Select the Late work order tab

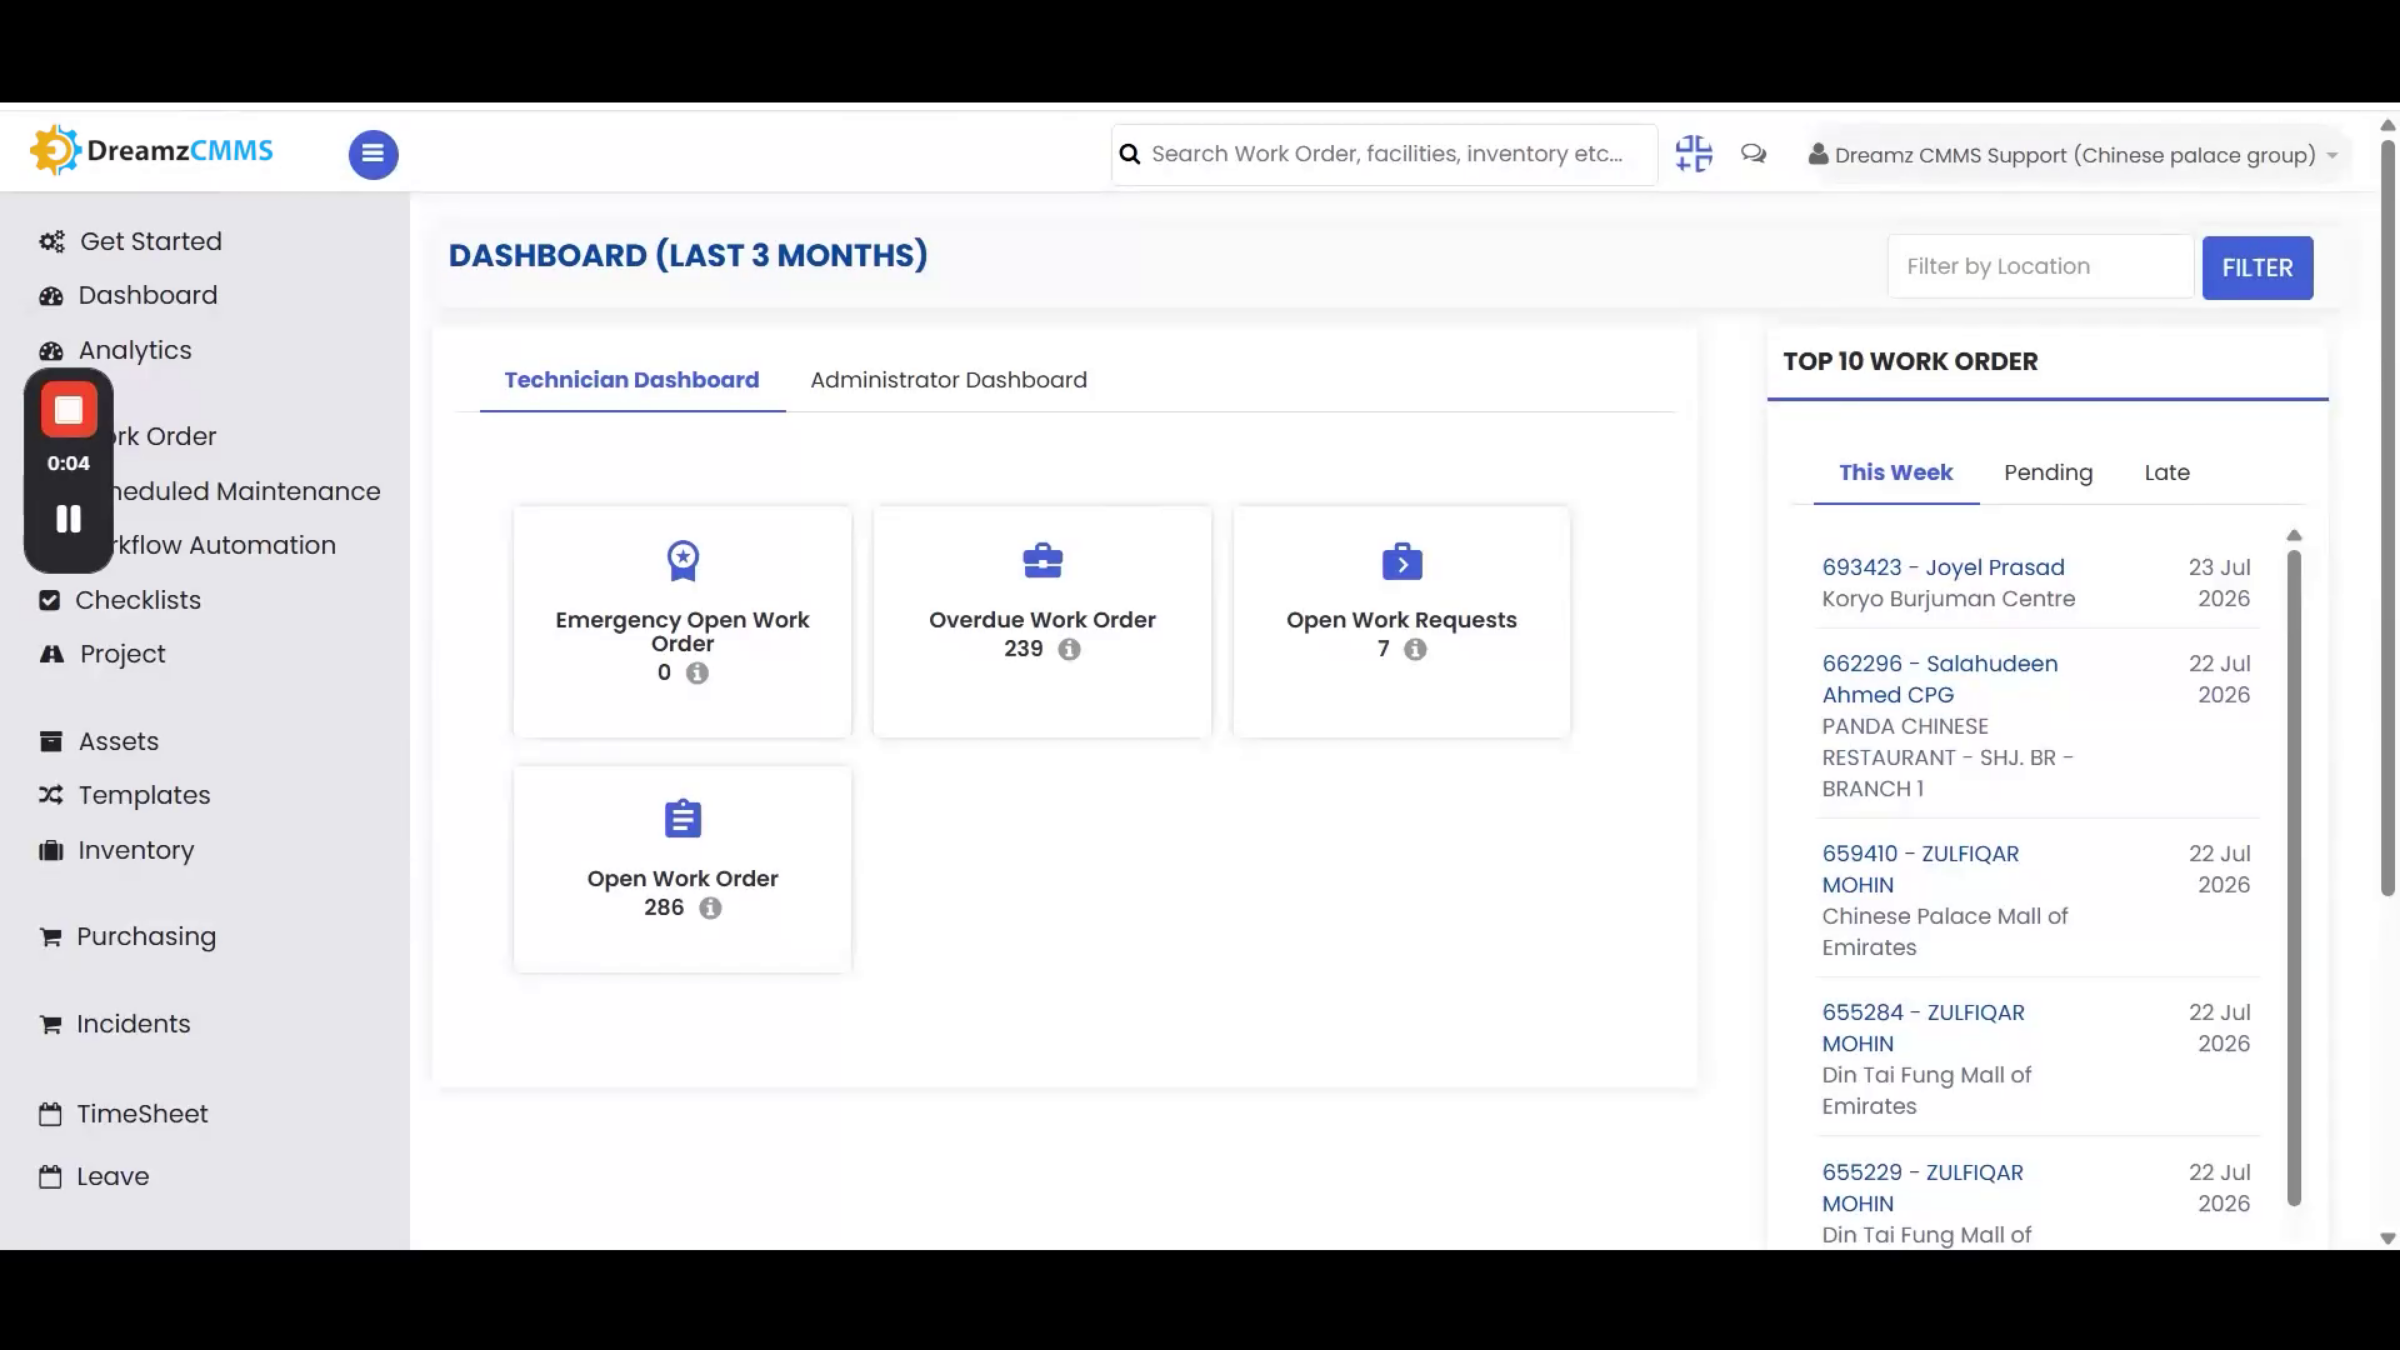(2167, 472)
